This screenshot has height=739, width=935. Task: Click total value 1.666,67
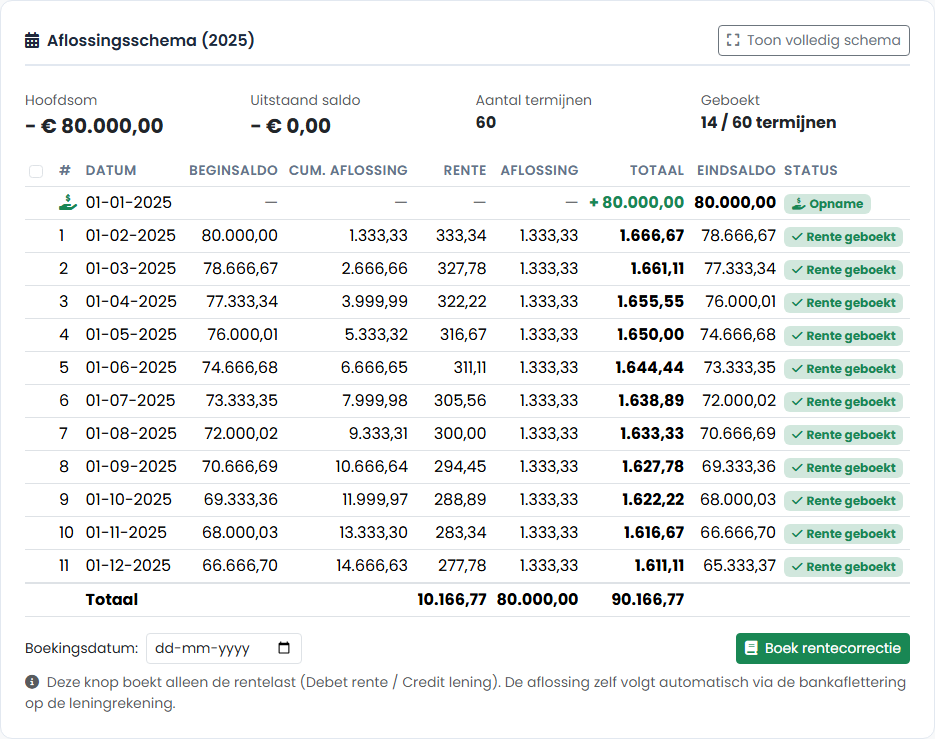pyautogui.click(x=652, y=236)
